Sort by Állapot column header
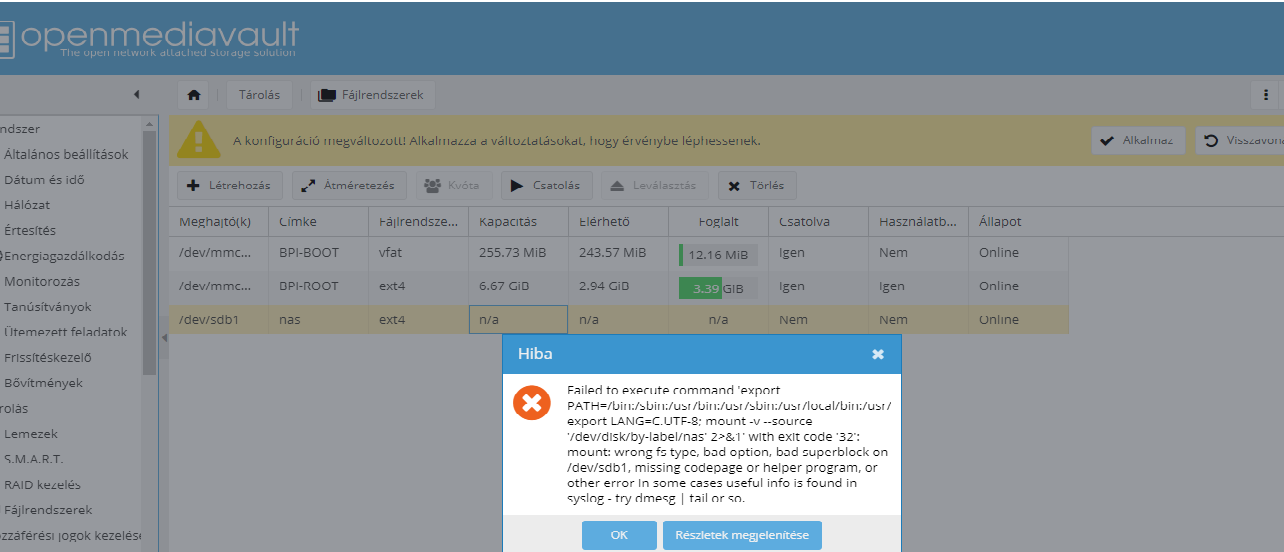 1018,221
